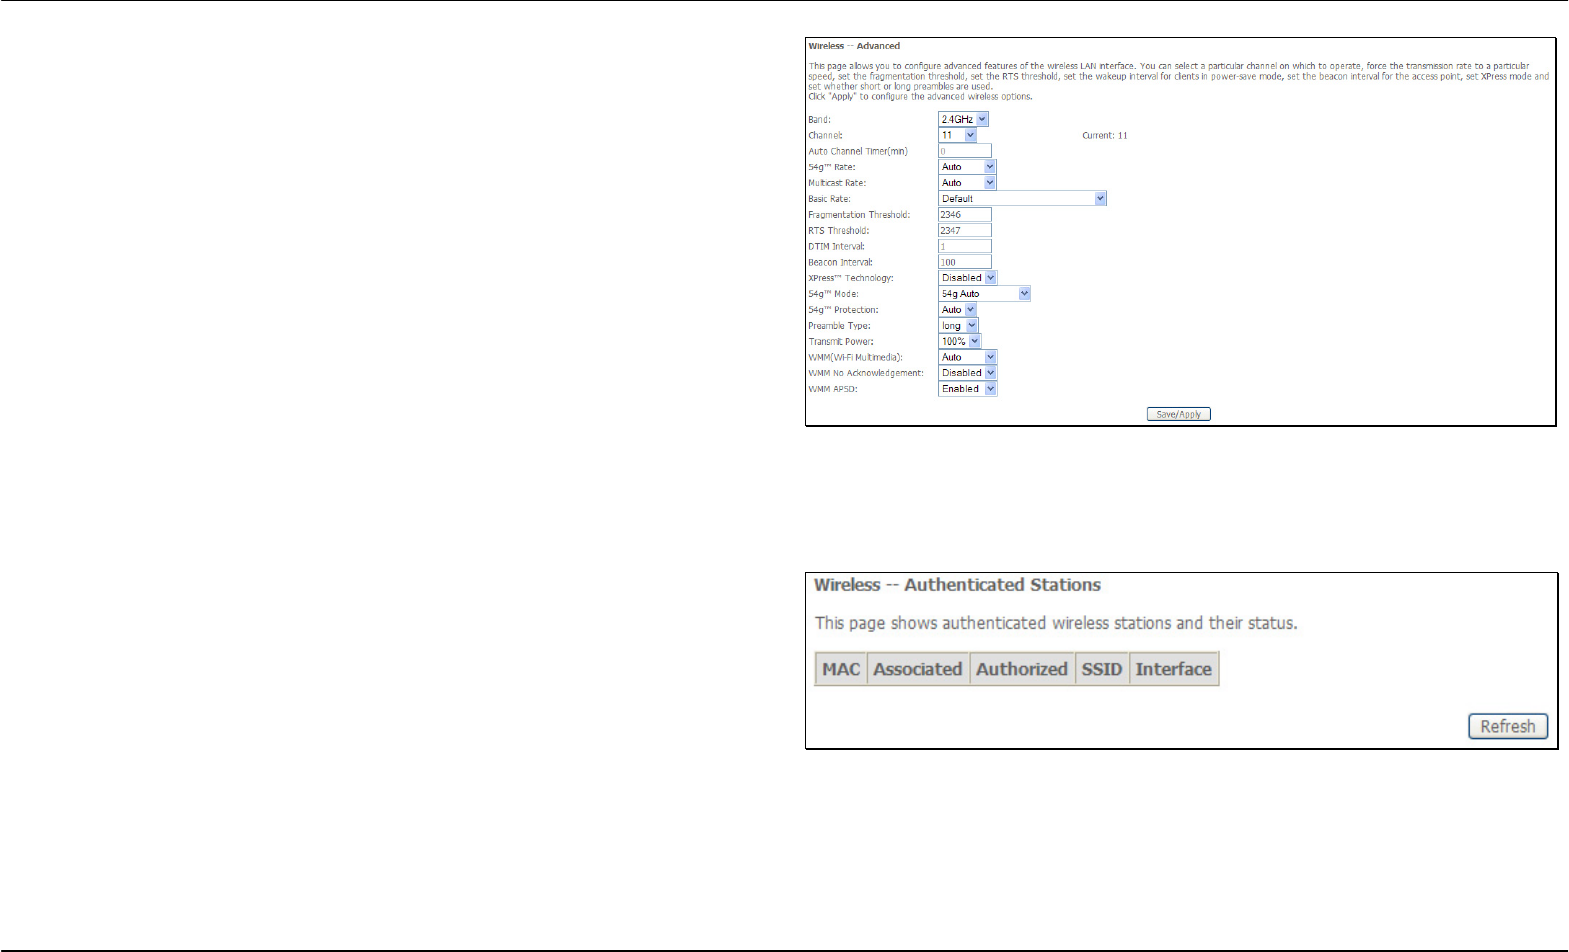Expand the Multicast Rate dropdown

coord(967,183)
